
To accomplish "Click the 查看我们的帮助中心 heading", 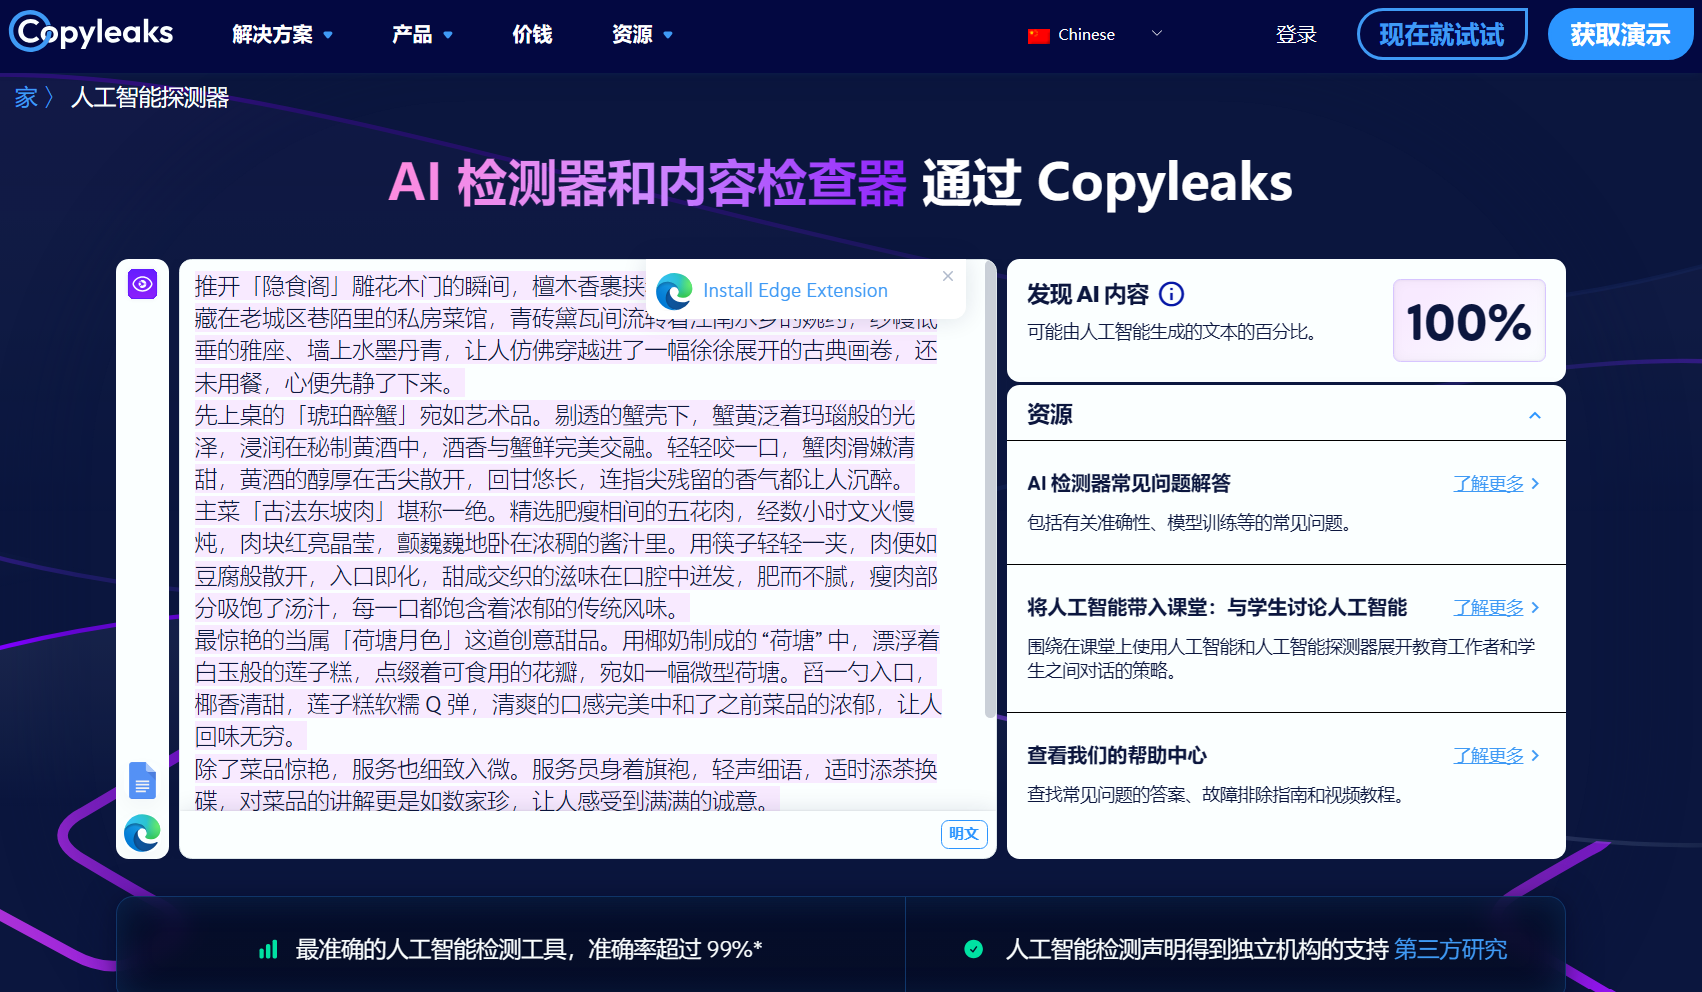I will (x=1117, y=756).
